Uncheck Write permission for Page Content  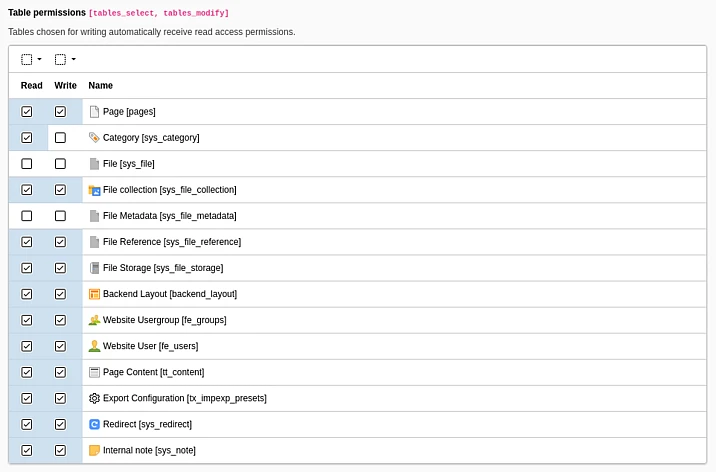[x=60, y=372]
